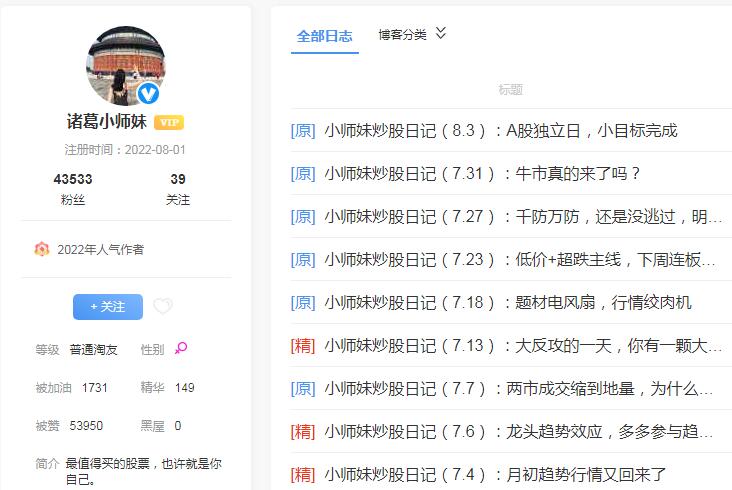Click the [精] tag on 7.13 post
The image size is (732, 490).
pos(303,345)
